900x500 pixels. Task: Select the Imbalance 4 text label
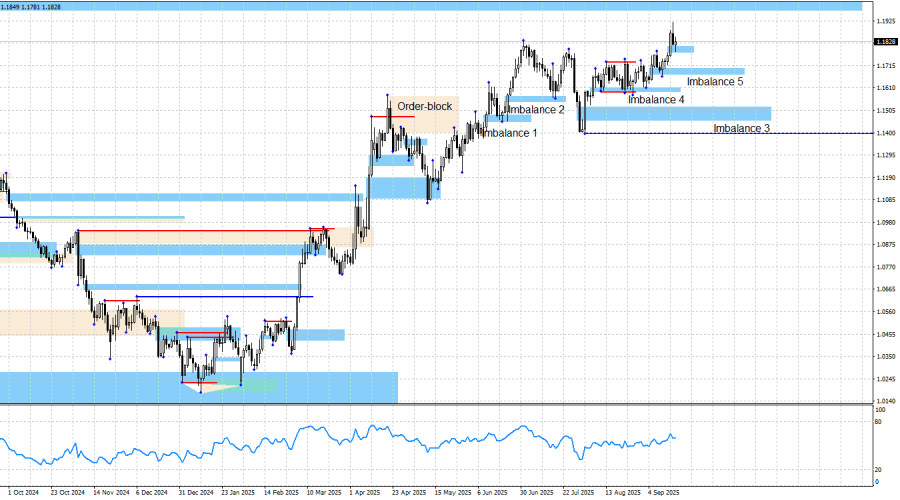click(x=656, y=100)
